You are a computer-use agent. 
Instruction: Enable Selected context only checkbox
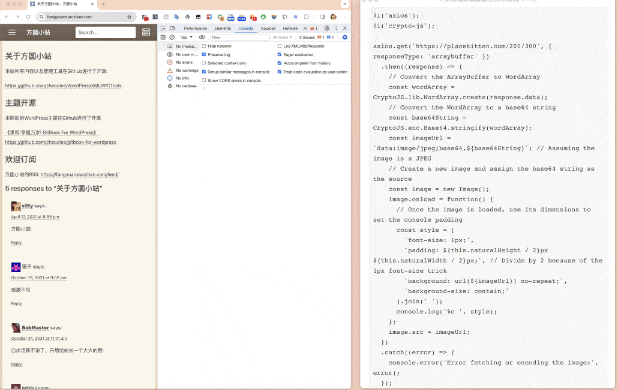pos(204,63)
